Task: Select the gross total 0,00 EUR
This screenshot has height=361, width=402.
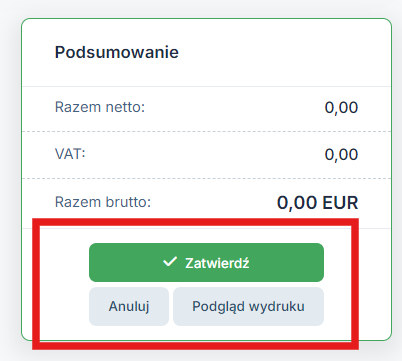Action: [317, 203]
